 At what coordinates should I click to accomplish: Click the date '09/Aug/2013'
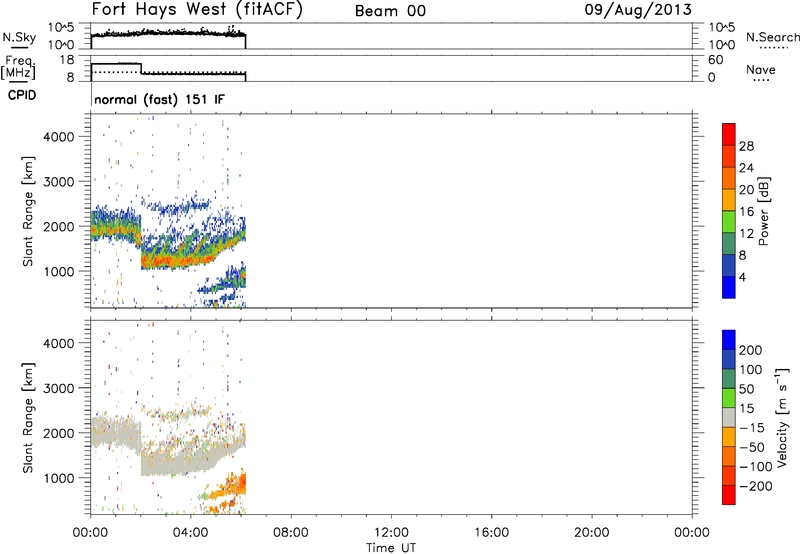[638, 10]
